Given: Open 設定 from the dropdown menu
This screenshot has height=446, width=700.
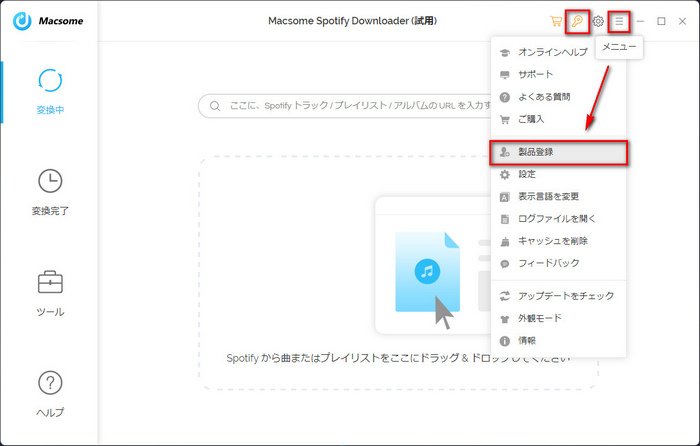Looking at the screenshot, I should click(x=558, y=174).
